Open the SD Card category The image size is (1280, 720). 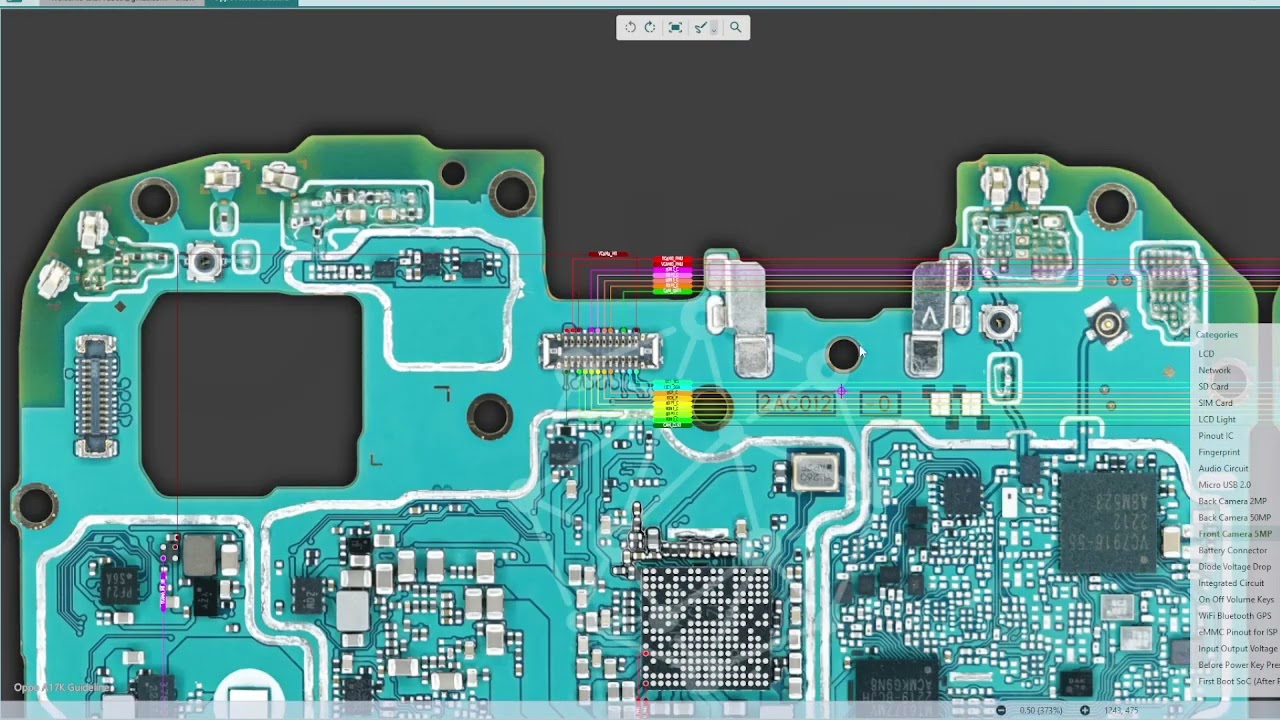(1213, 387)
